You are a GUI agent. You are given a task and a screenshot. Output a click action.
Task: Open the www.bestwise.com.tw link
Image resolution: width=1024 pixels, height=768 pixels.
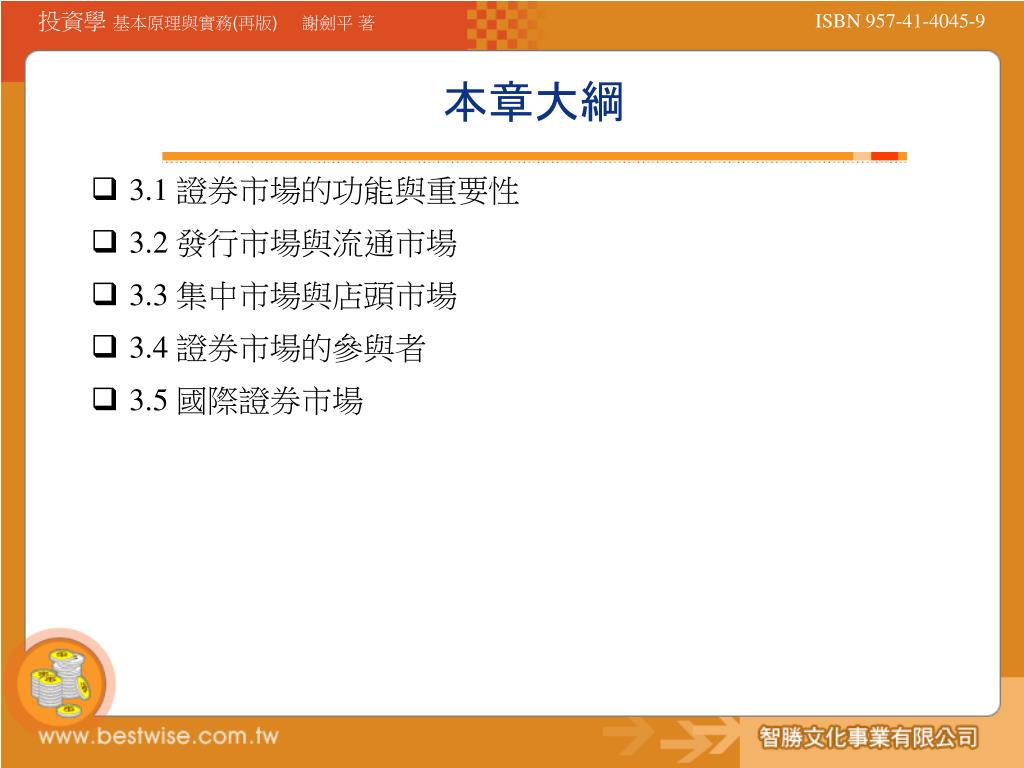(x=158, y=737)
